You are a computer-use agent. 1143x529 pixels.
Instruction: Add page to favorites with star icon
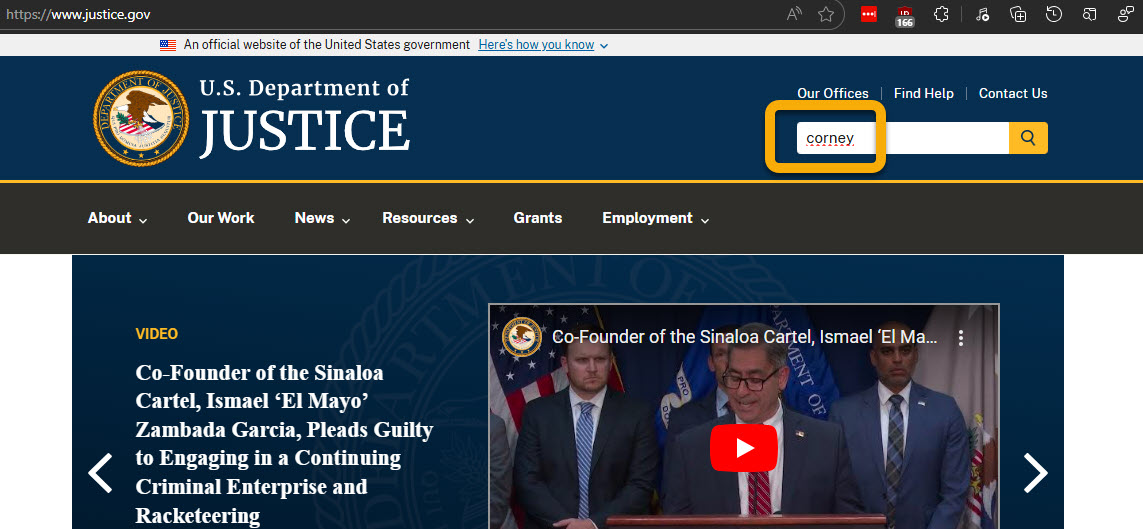click(825, 15)
